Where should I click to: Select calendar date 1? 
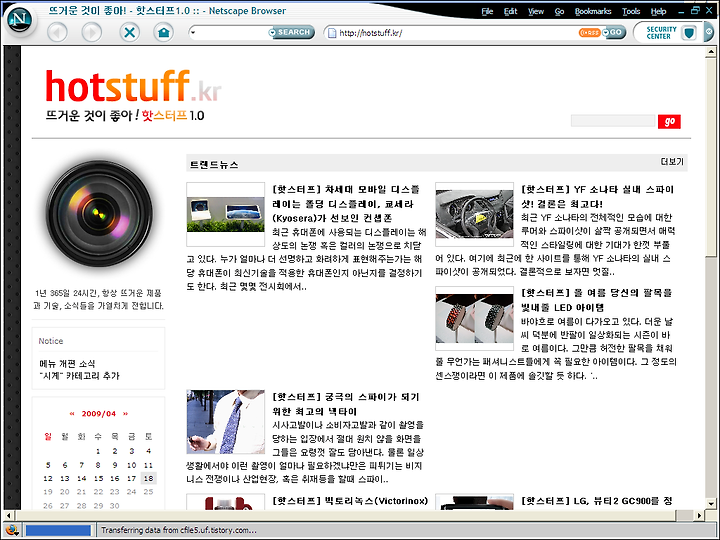(98, 451)
